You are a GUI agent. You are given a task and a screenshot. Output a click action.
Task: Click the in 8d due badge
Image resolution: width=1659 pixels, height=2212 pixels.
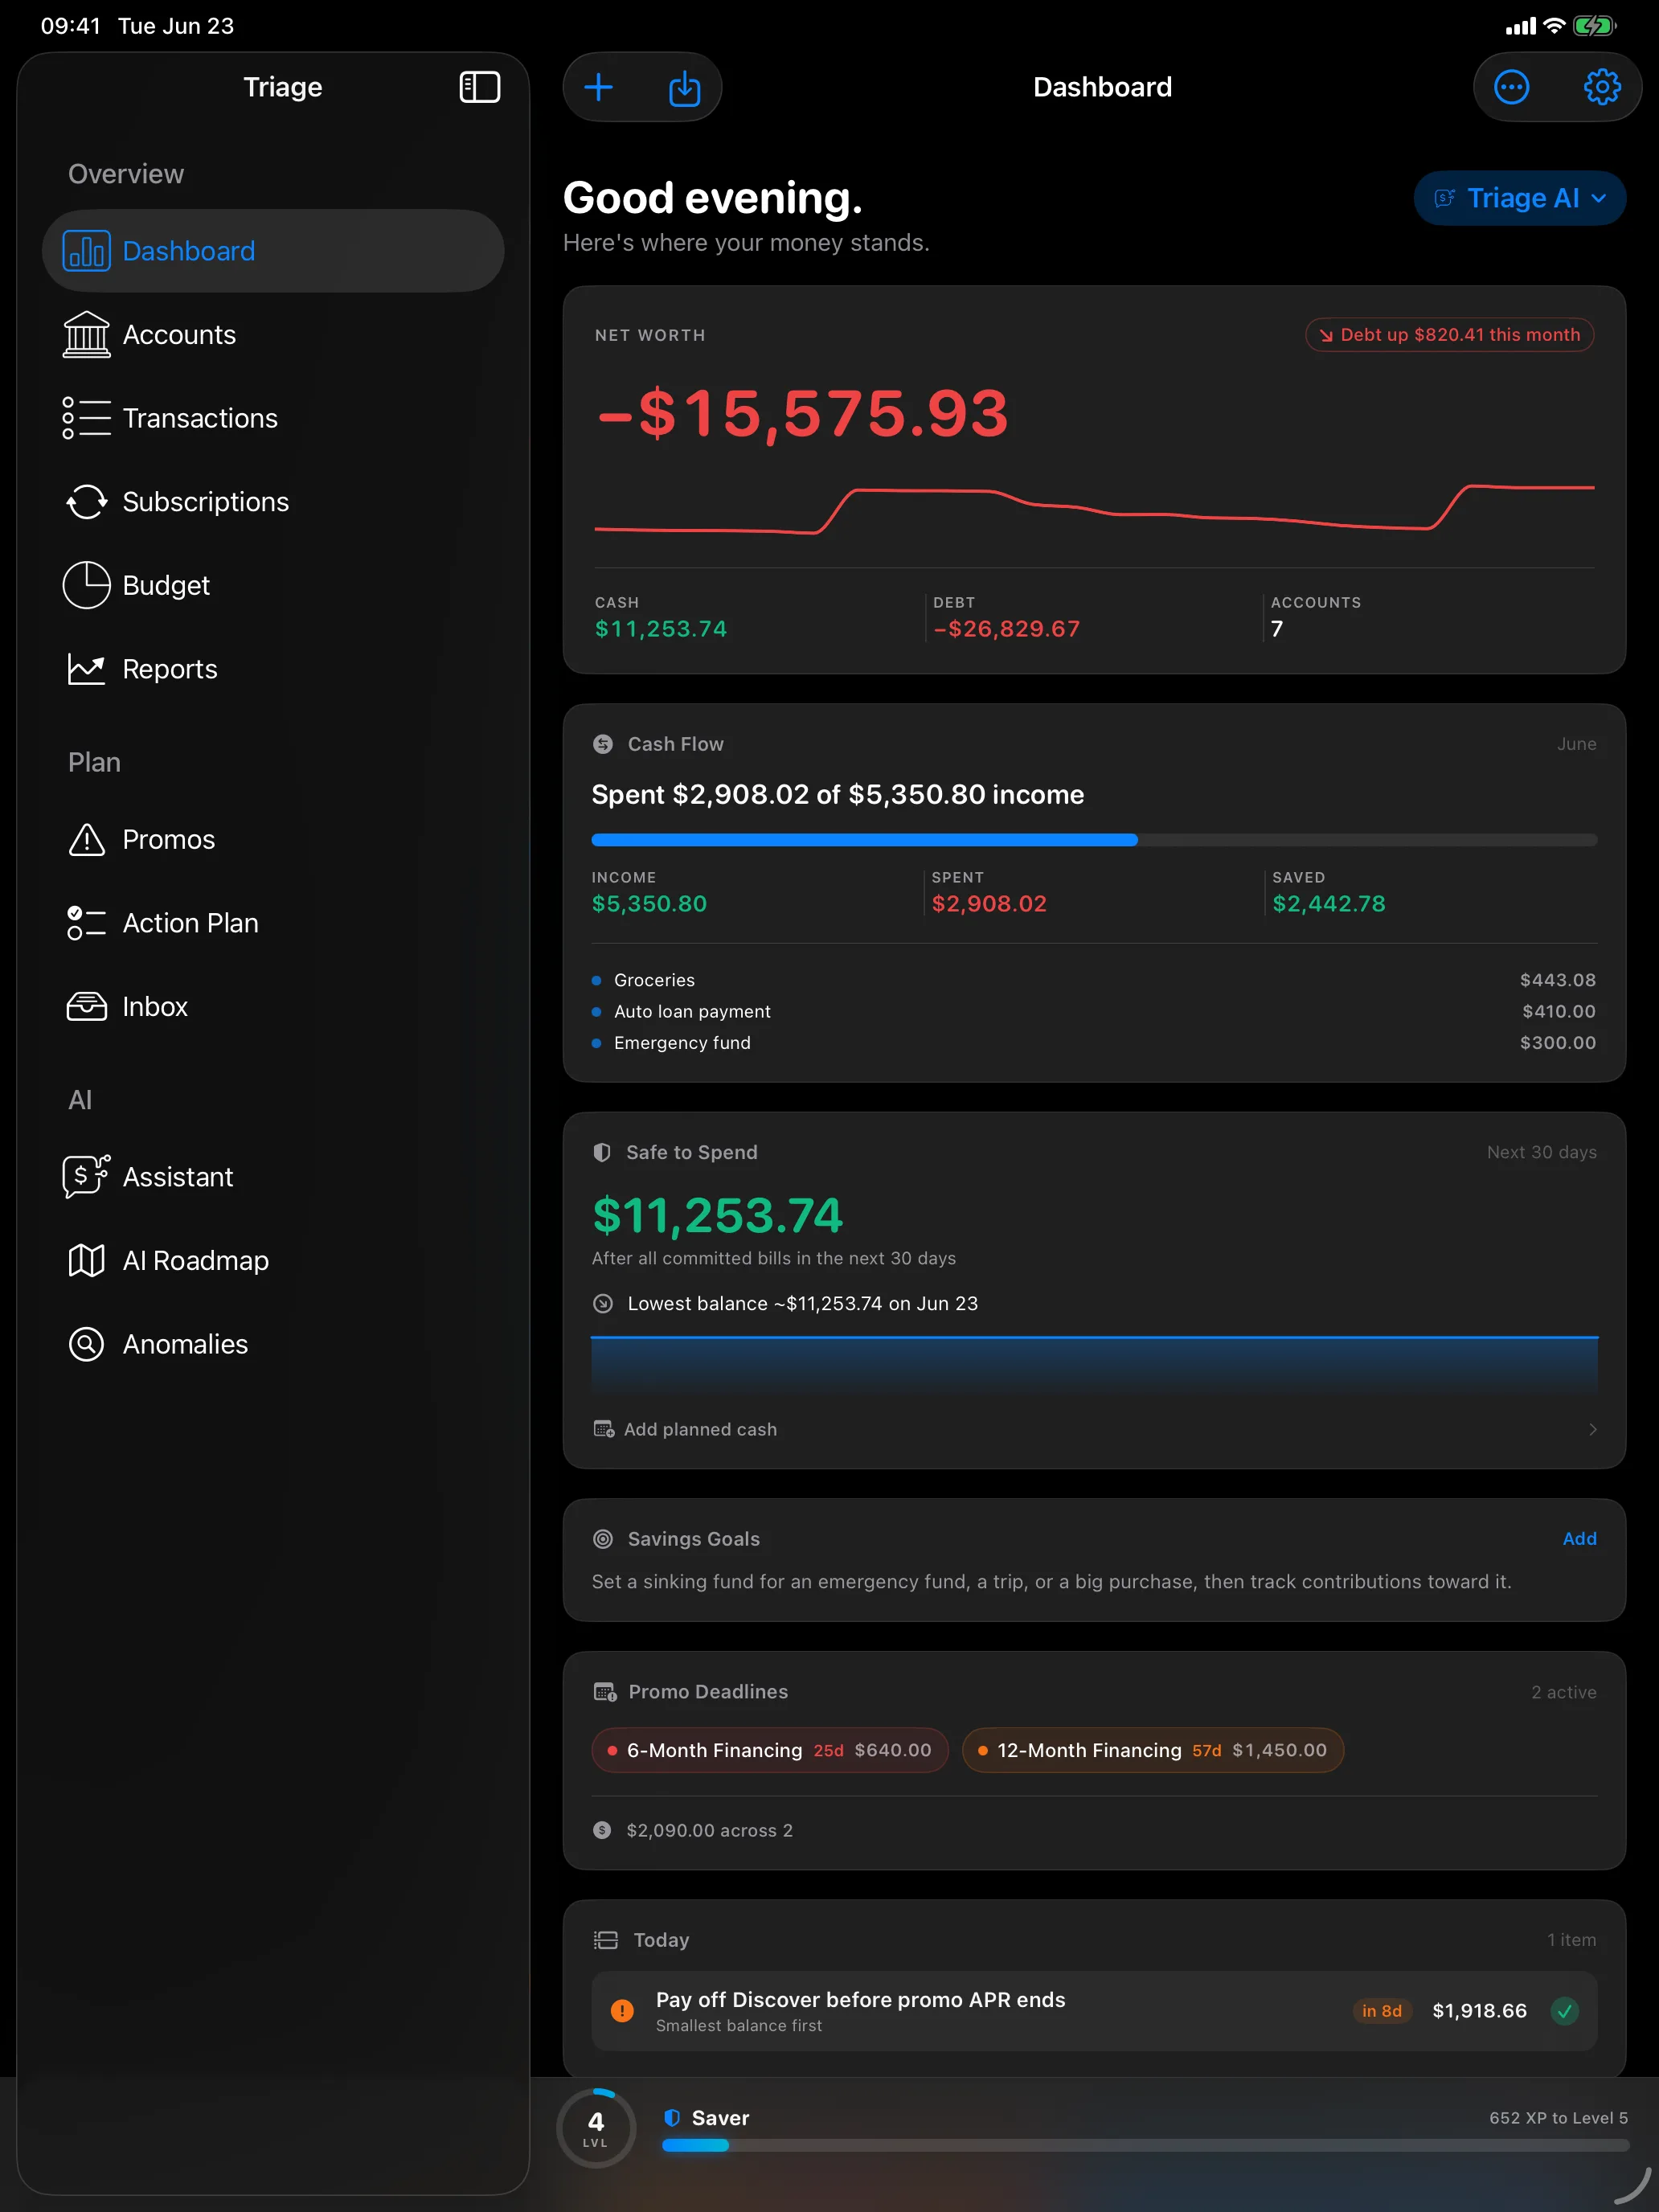click(x=1381, y=2011)
